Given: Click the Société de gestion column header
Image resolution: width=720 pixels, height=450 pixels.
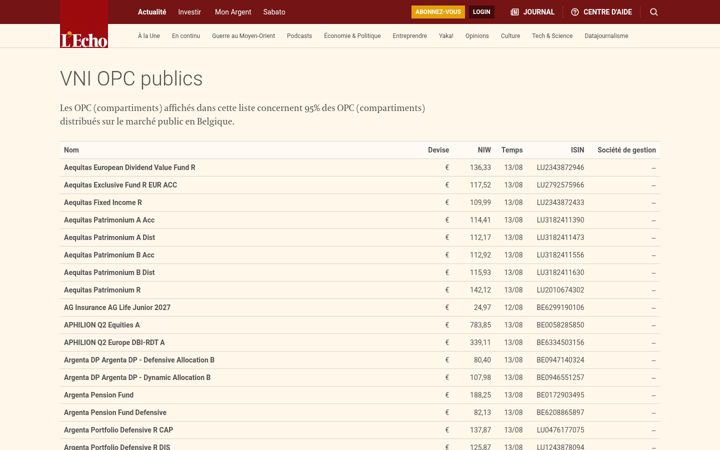Looking at the screenshot, I should tap(626, 150).
